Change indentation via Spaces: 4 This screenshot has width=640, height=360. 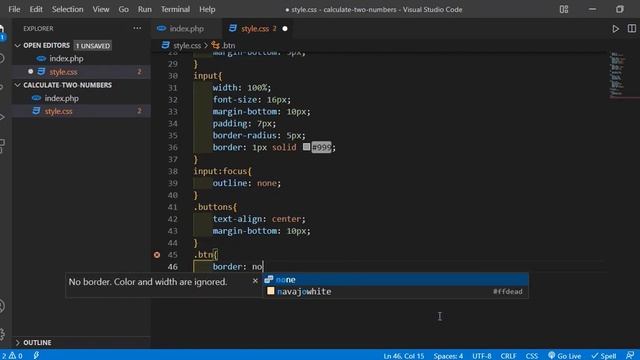tap(448, 356)
